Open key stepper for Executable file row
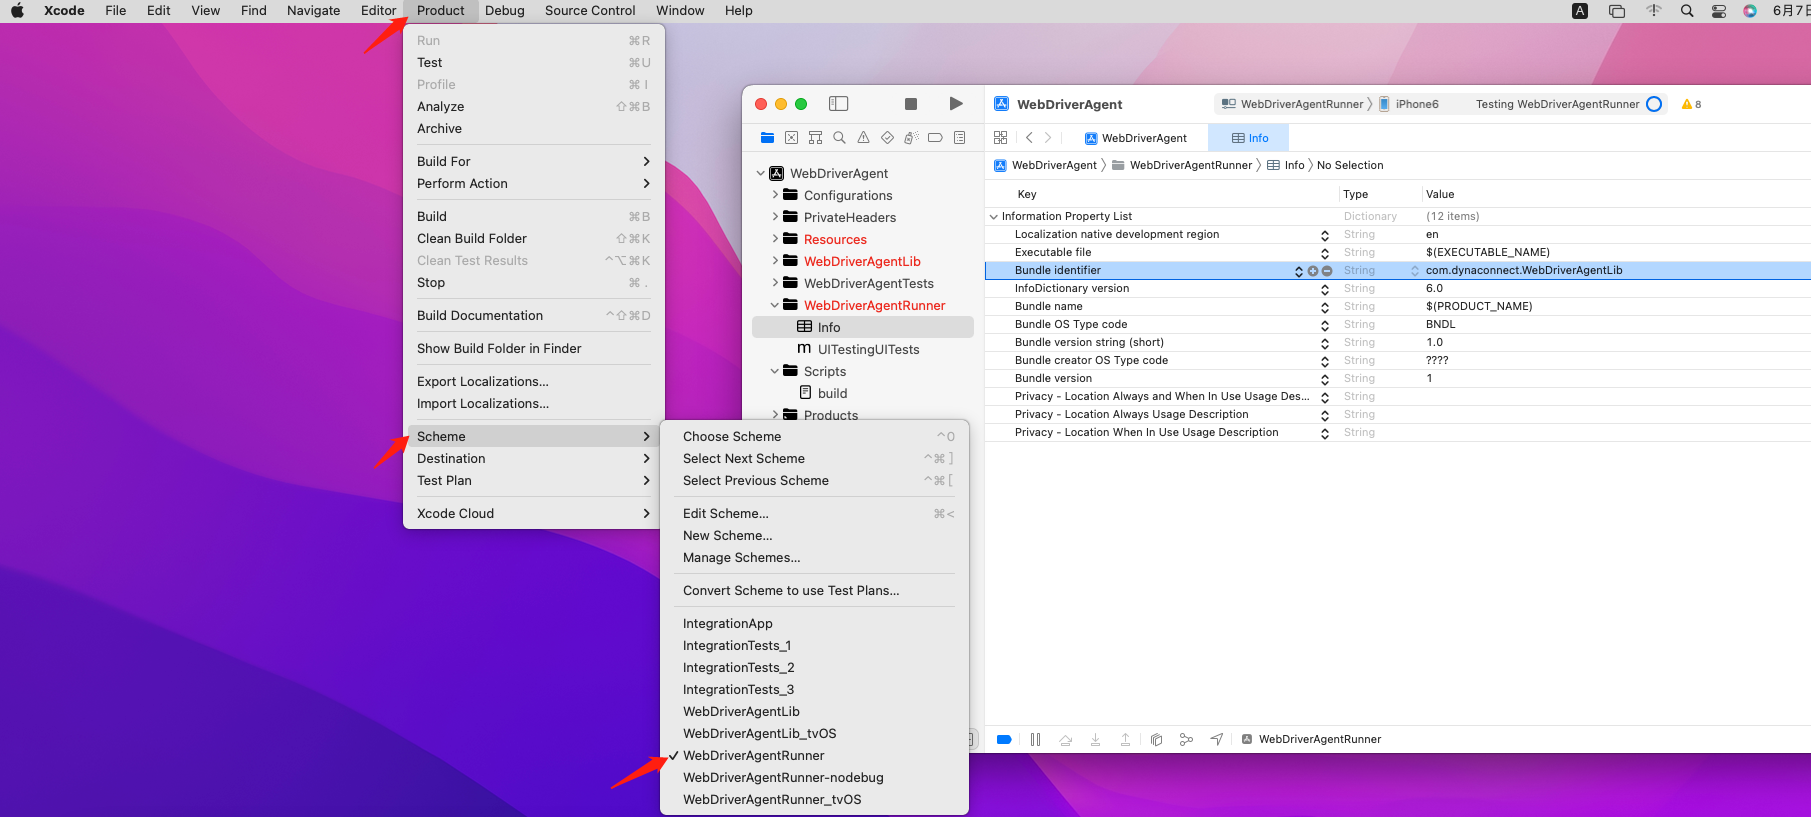 pos(1325,253)
